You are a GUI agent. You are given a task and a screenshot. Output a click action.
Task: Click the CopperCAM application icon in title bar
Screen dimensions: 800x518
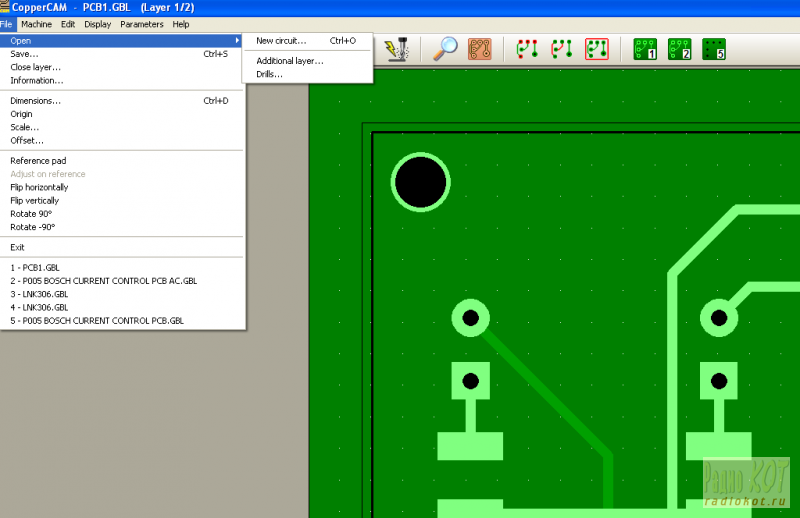click(5, 7)
